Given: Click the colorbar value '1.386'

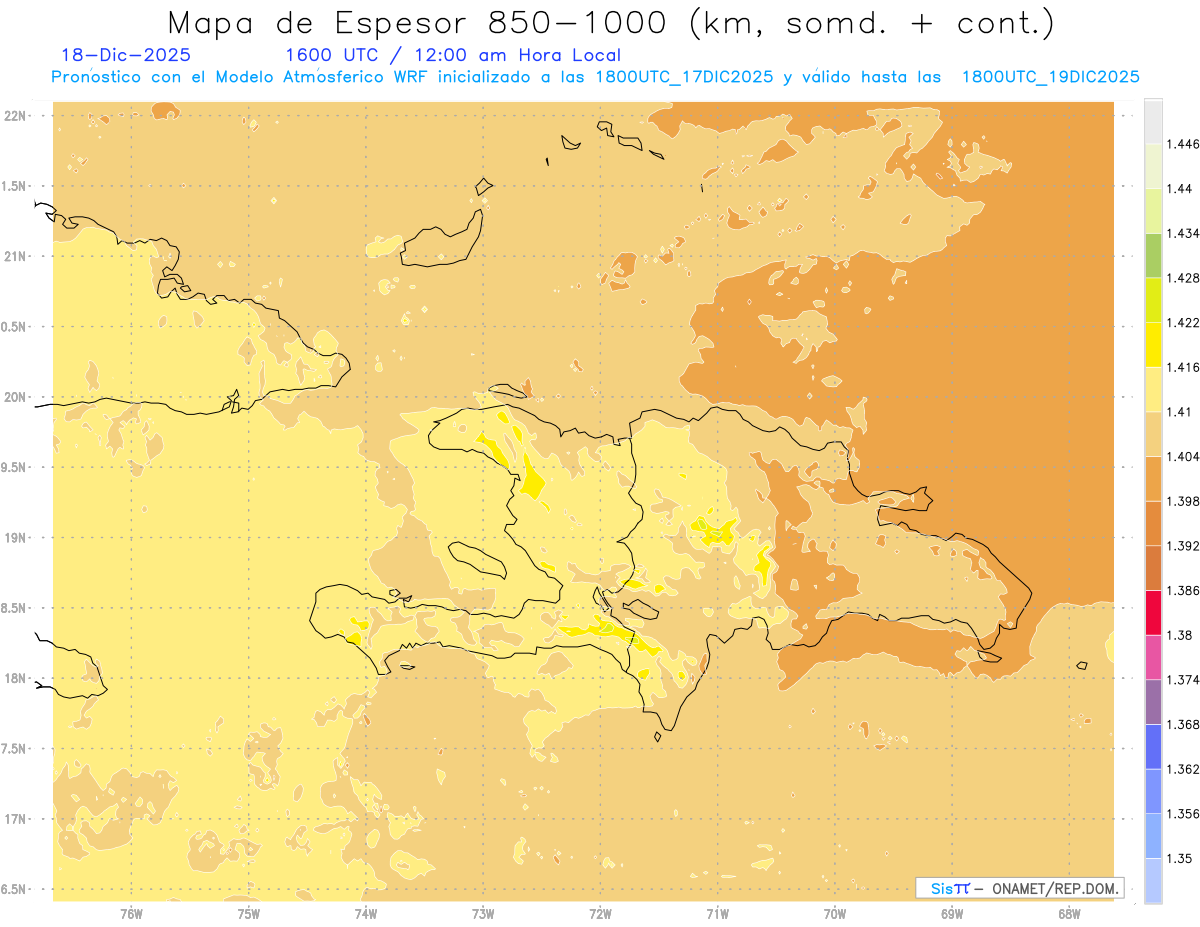Looking at the screenshot, I should (1182, 591).
